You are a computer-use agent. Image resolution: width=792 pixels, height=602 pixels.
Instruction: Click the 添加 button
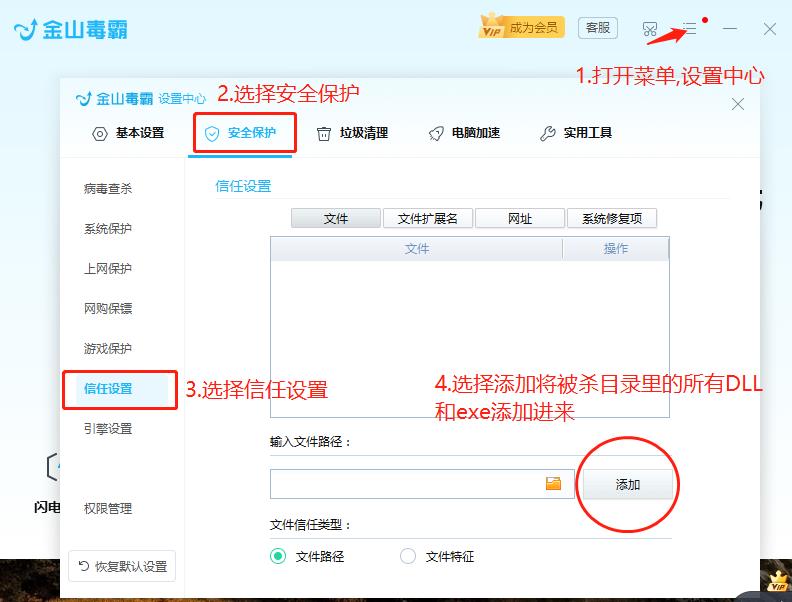click(628, 484)
